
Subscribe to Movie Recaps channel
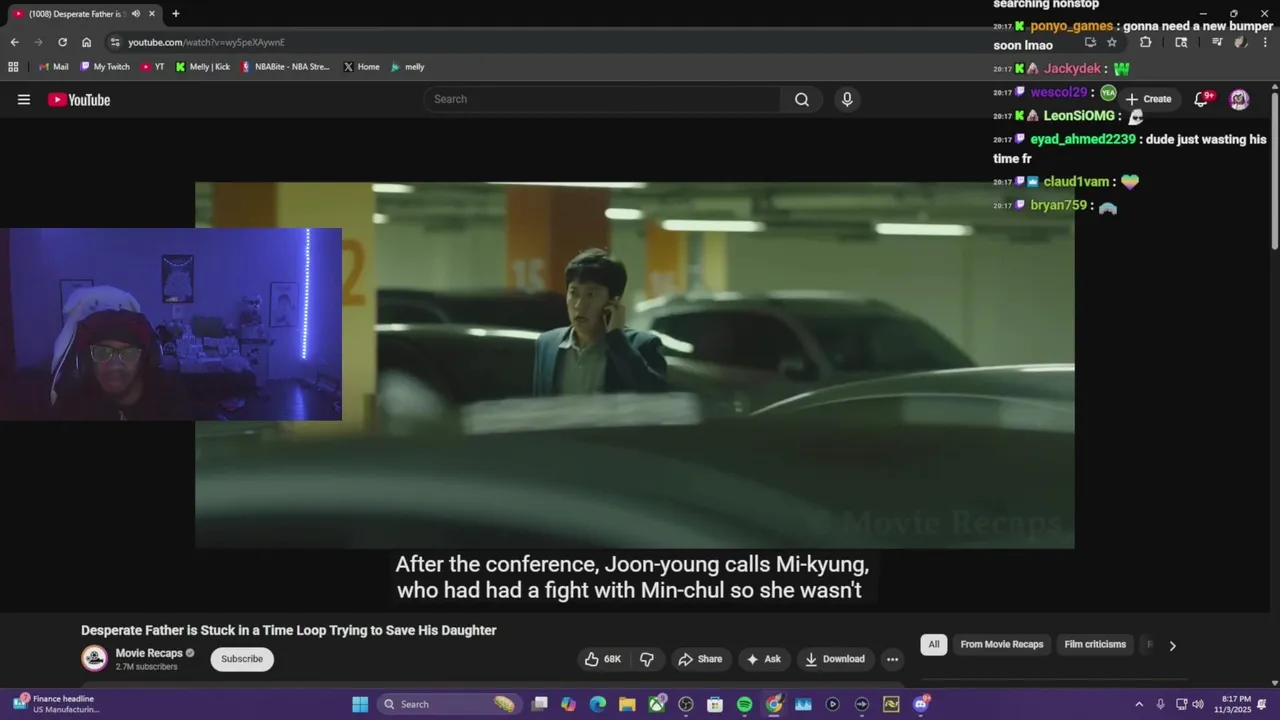click(x=242, y=659)
